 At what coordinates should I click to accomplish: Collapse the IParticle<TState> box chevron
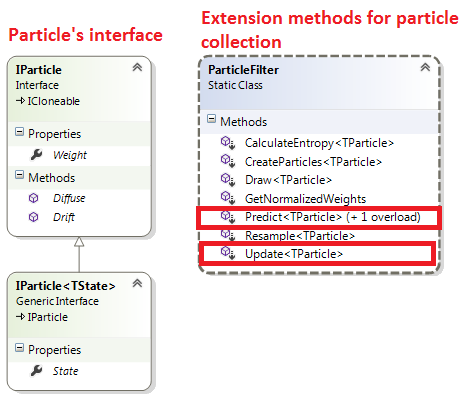point(137,283)
